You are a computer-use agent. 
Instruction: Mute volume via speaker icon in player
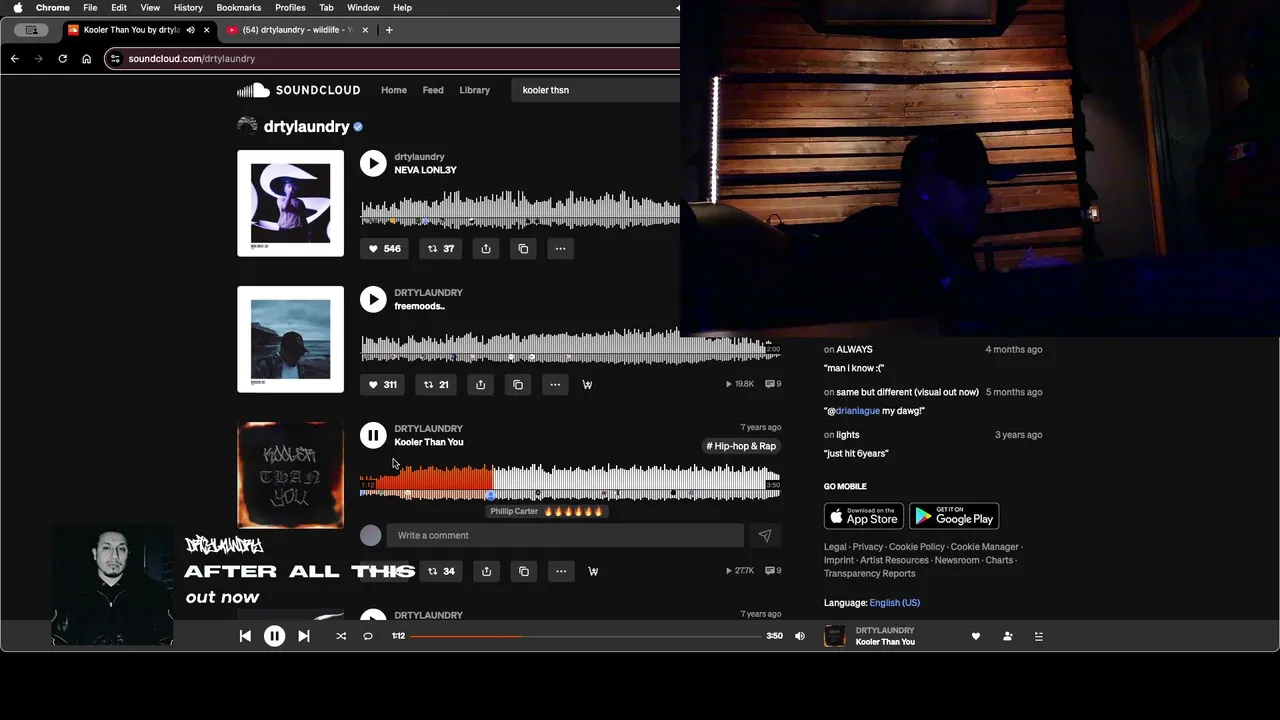pyautogui.click(x=800, y=636)
